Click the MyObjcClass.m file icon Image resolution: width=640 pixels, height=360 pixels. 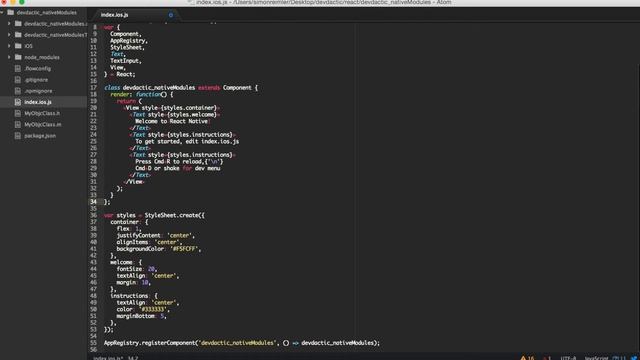[x=18, y=124]
